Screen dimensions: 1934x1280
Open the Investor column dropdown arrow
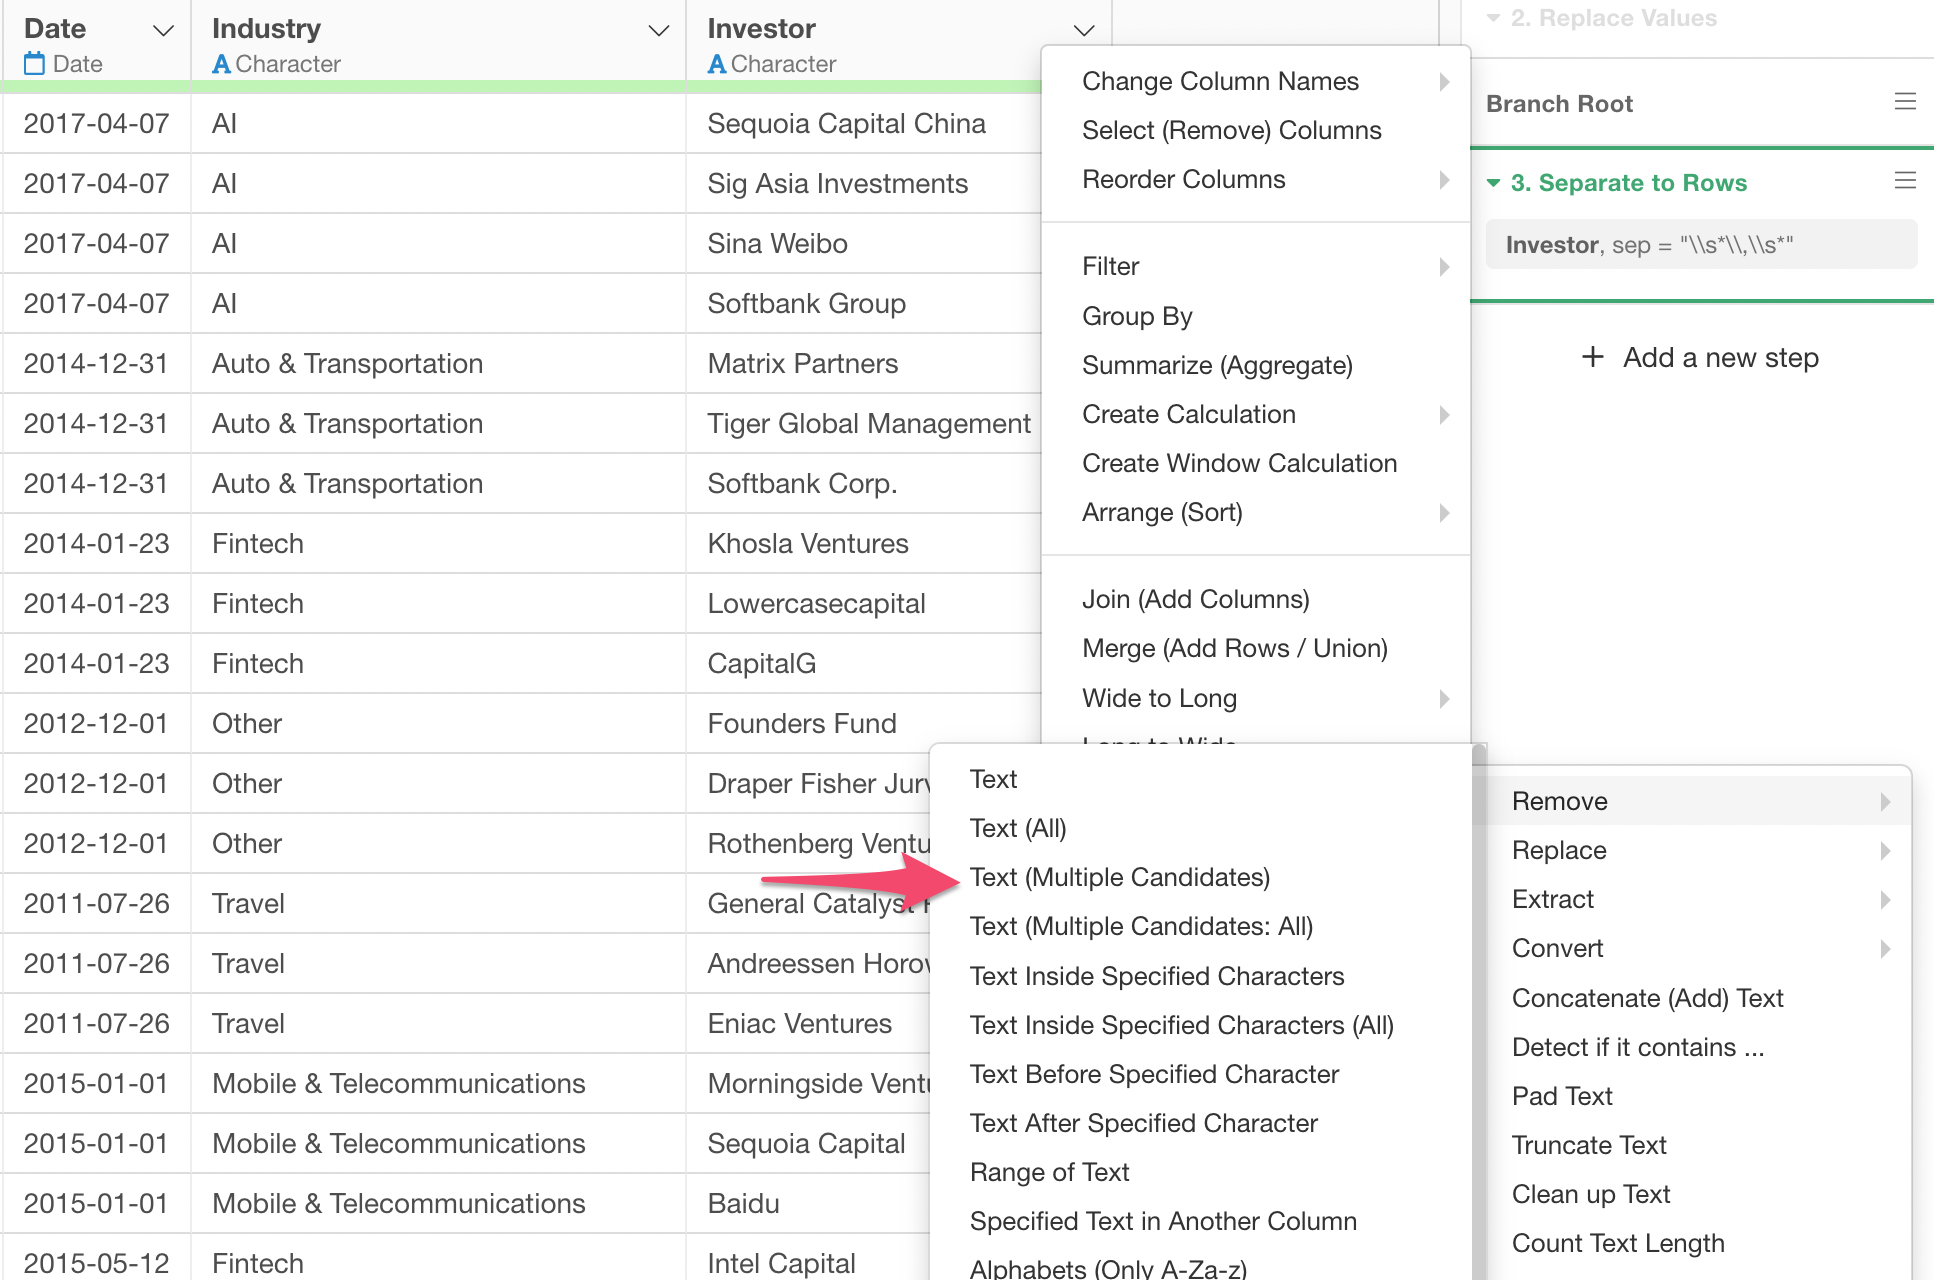pyautogui.click(x=1083, y=30)
